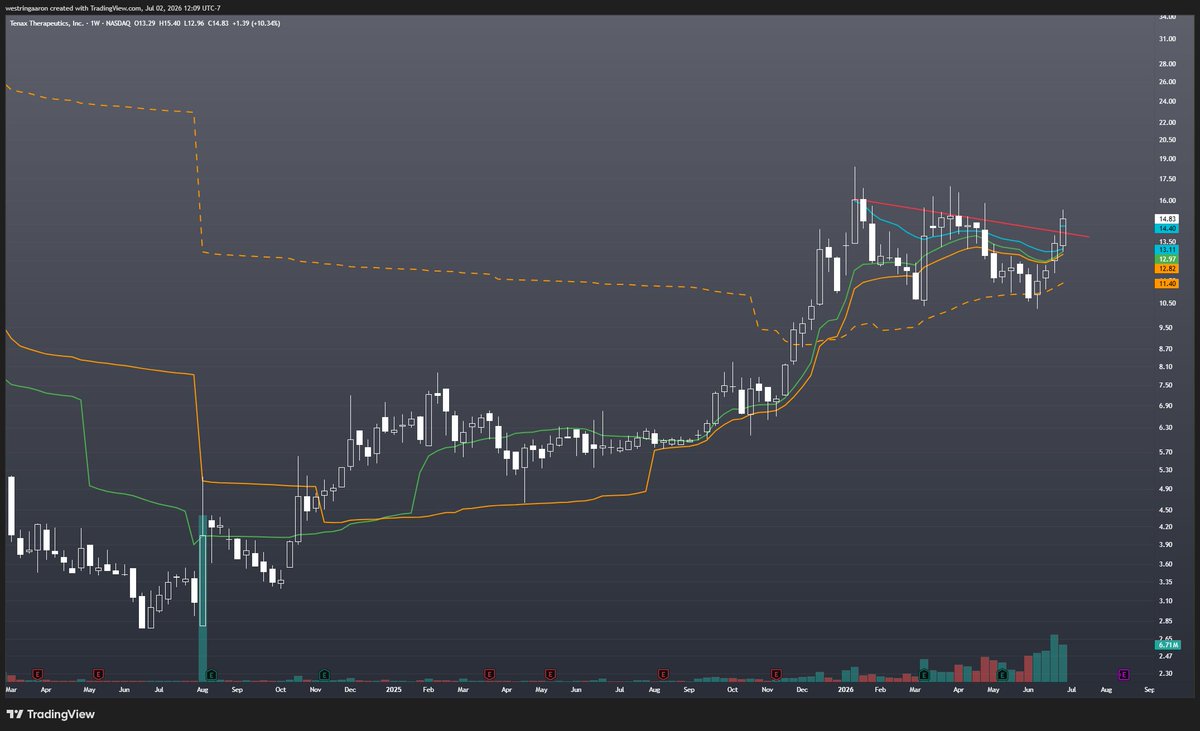The height and width of the screenshot is (731, 1200).
Task: Click the red earnings marker at May 2025
Action: [548, 675]
